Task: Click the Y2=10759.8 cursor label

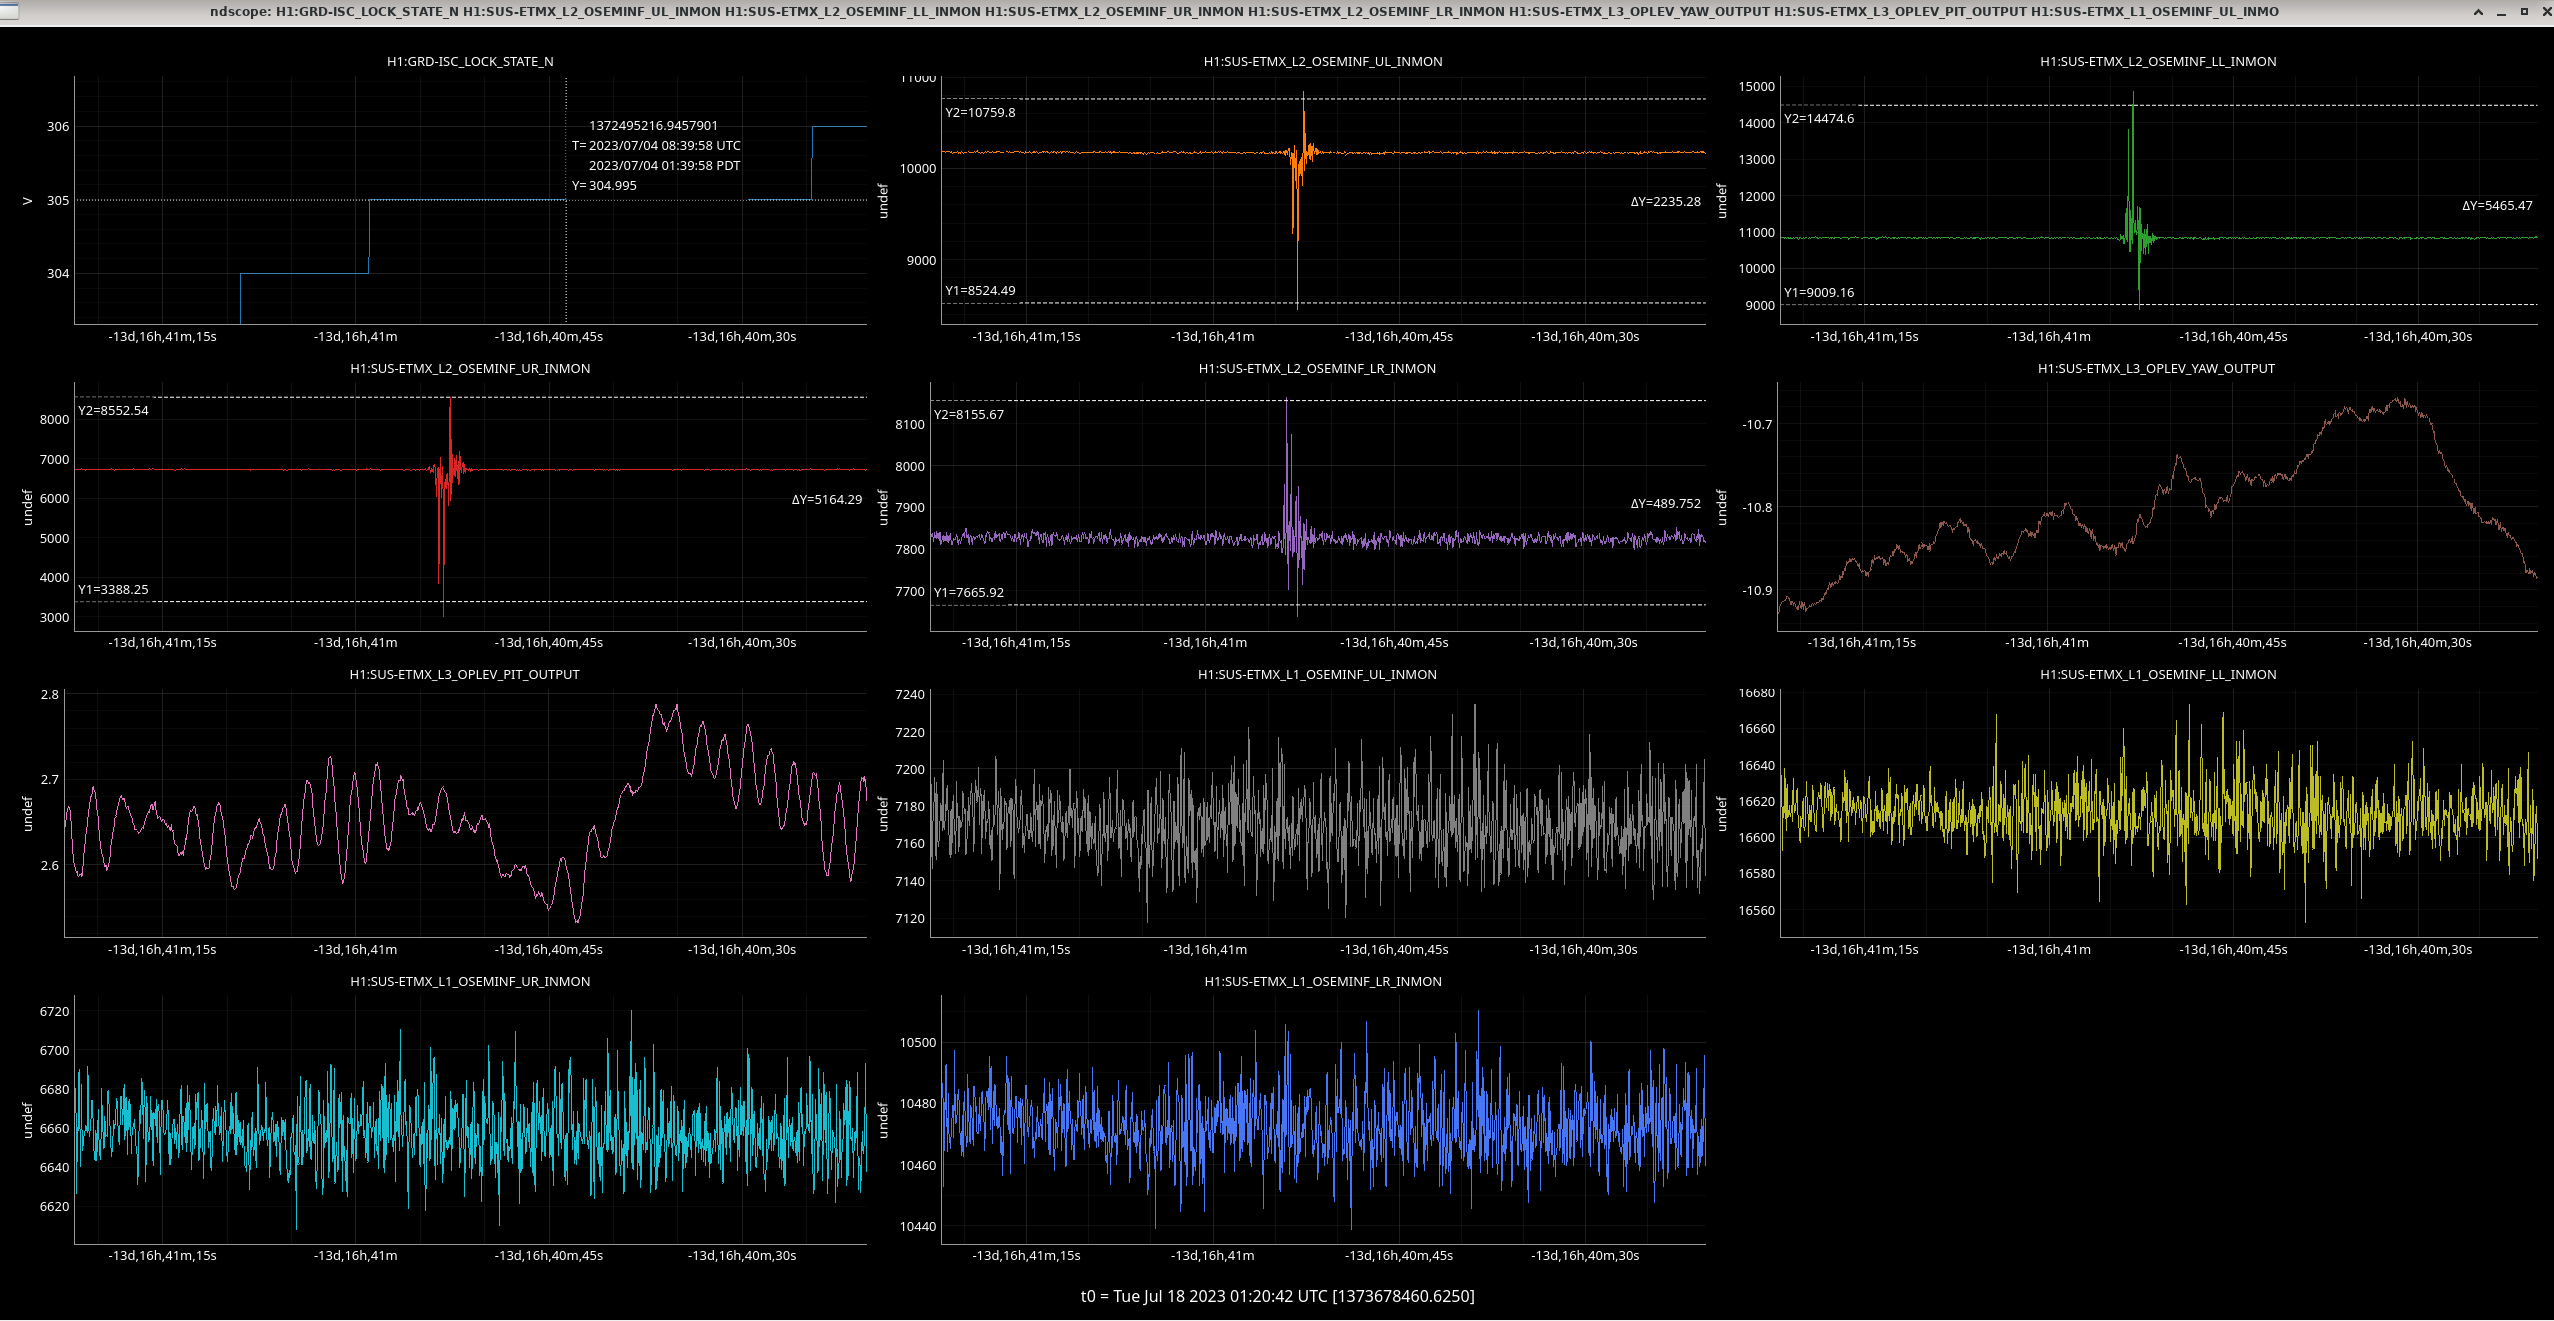Action: [x=980, y=113]
